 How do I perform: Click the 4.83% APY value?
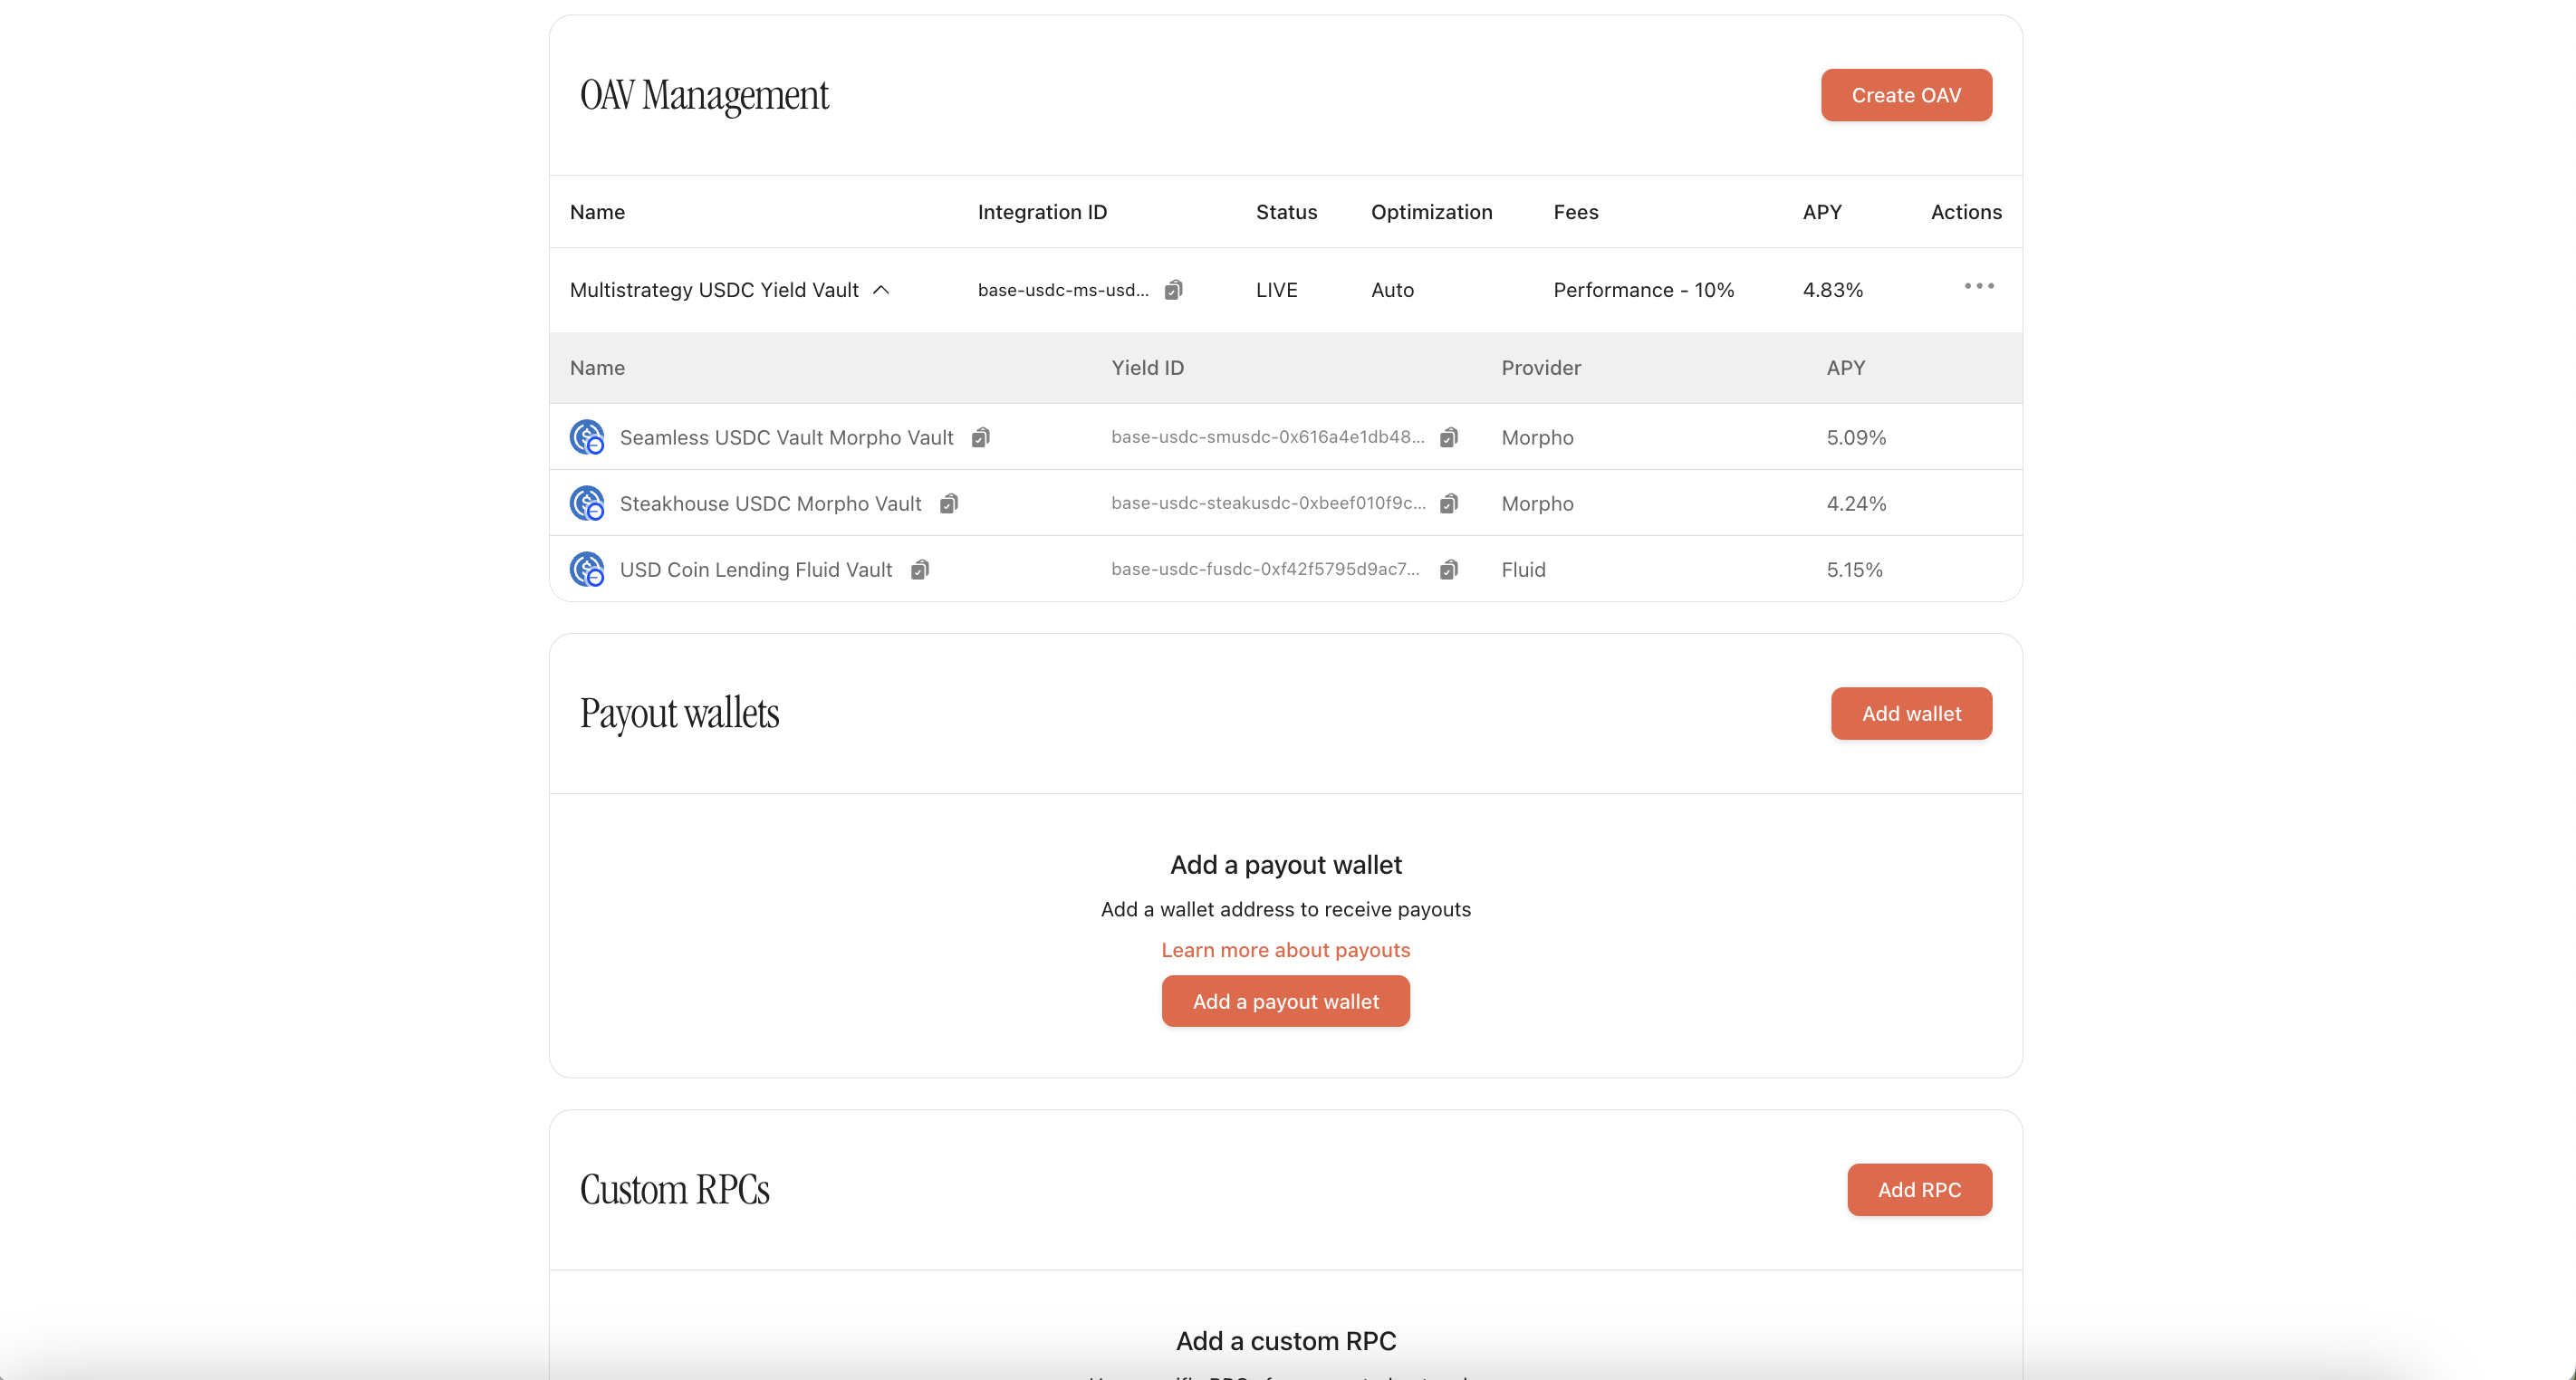click(x=1833, y=290)
